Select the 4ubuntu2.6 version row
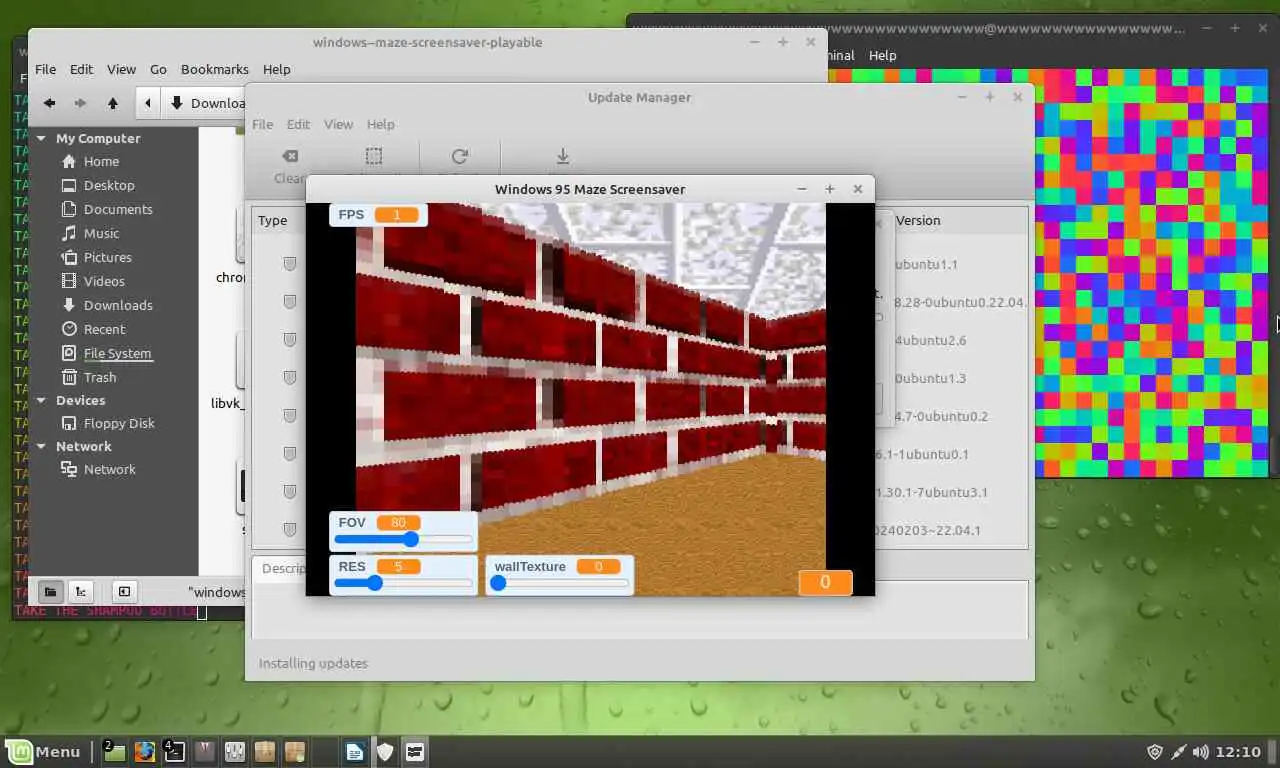Screen dimensions: 1280x768 (x=930, y=340)
